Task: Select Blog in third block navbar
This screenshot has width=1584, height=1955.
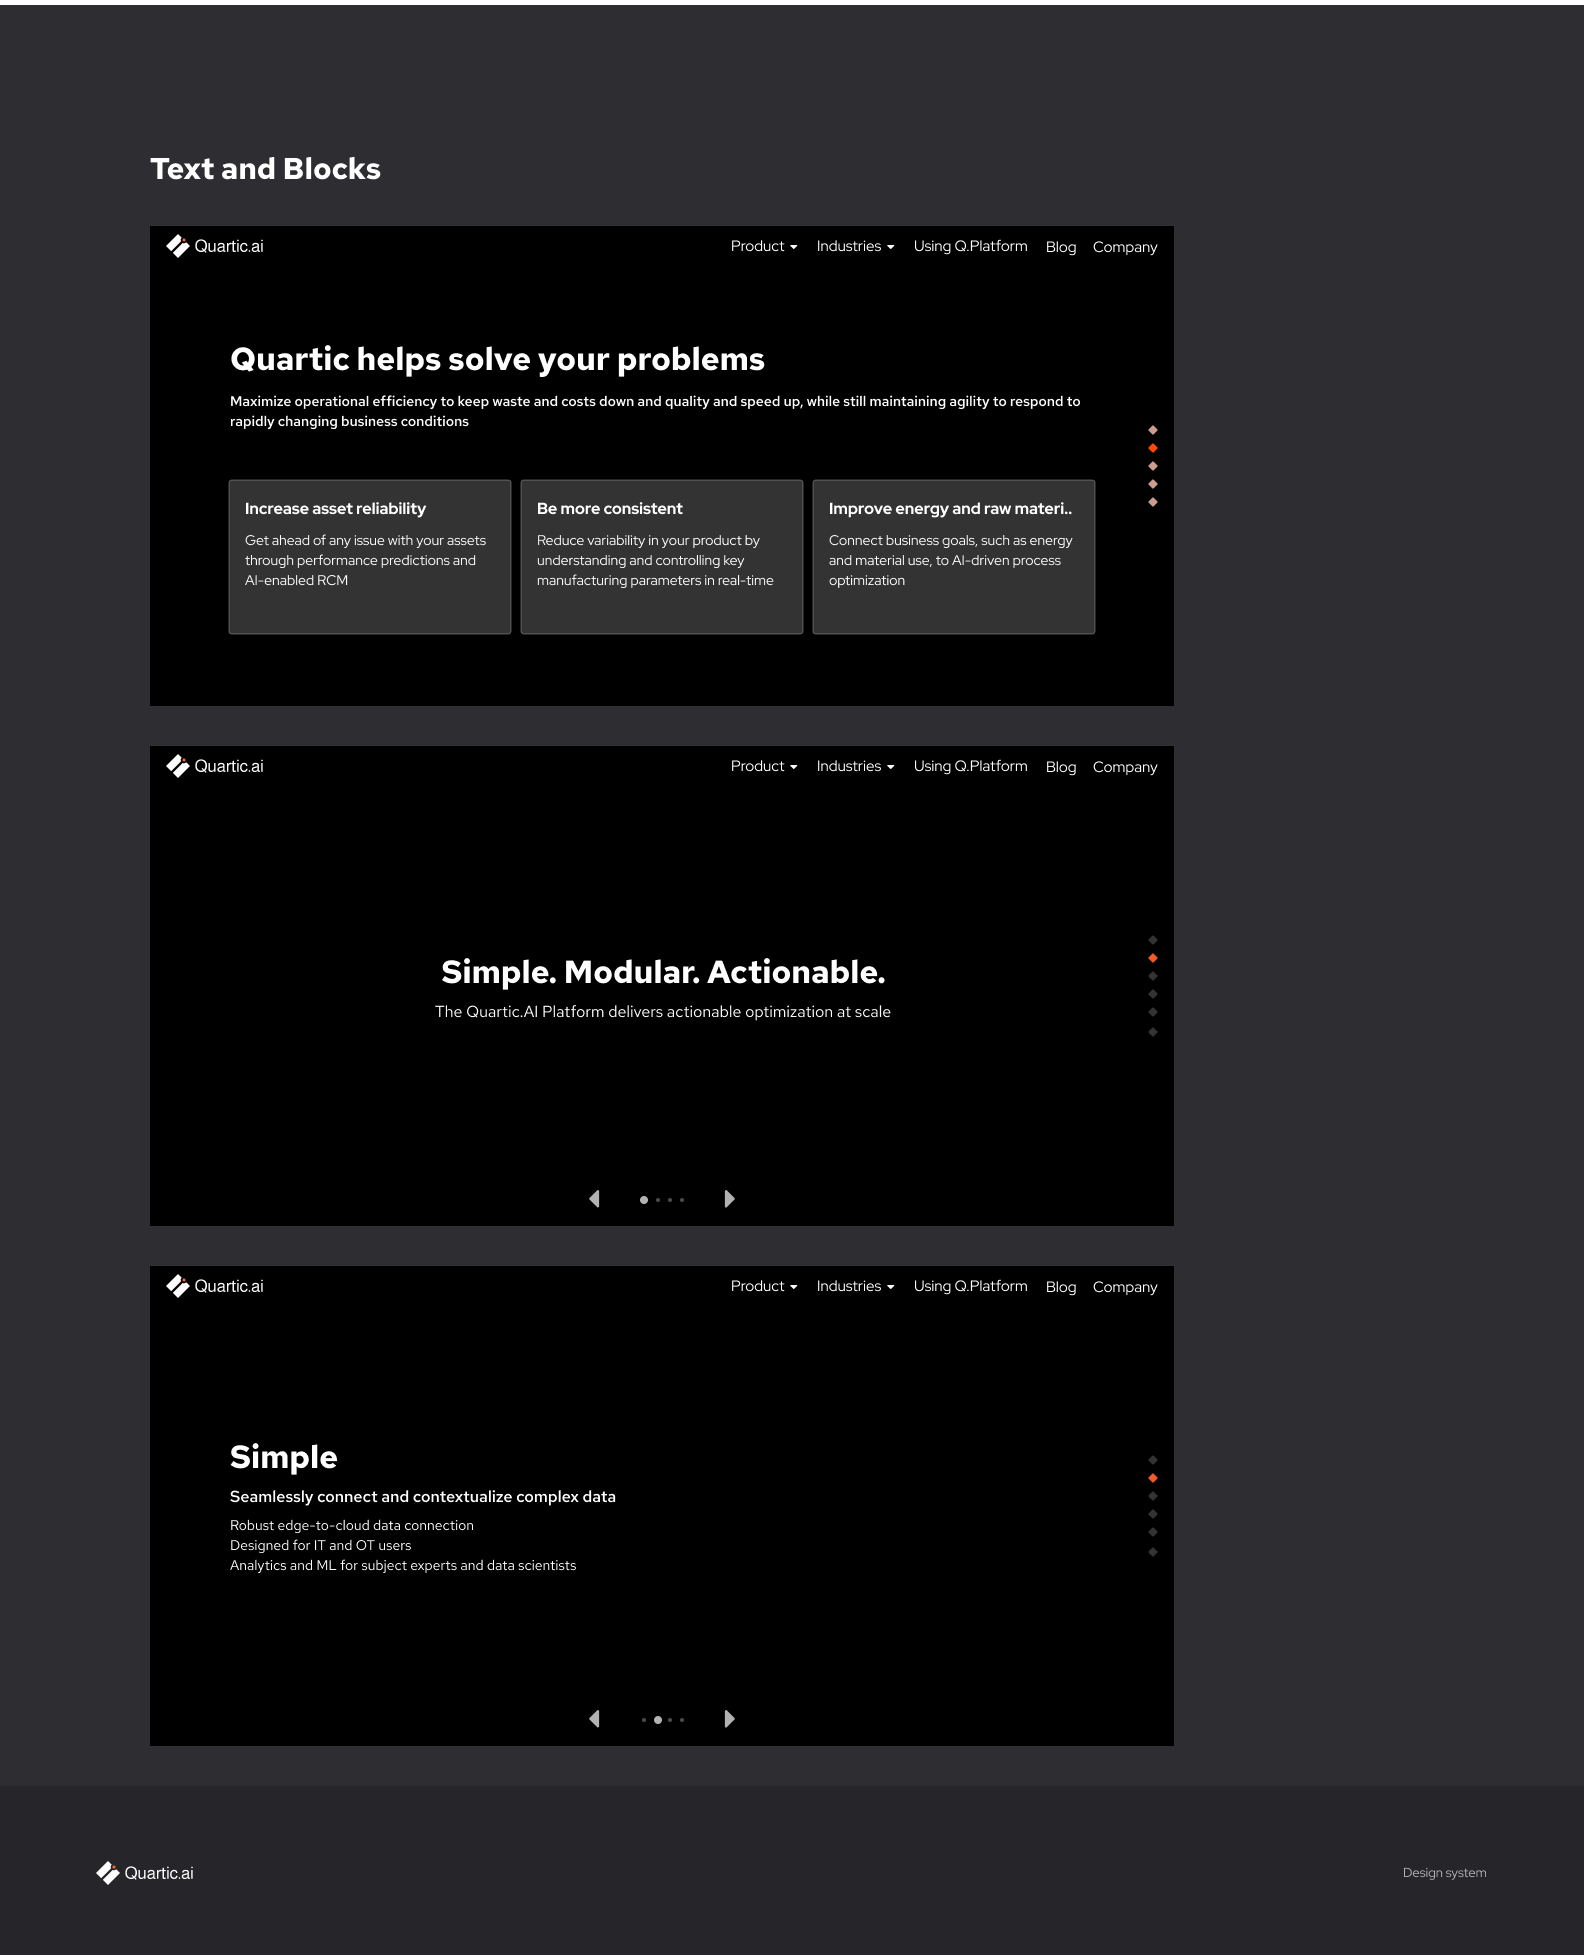Action: [1061, 1287]
